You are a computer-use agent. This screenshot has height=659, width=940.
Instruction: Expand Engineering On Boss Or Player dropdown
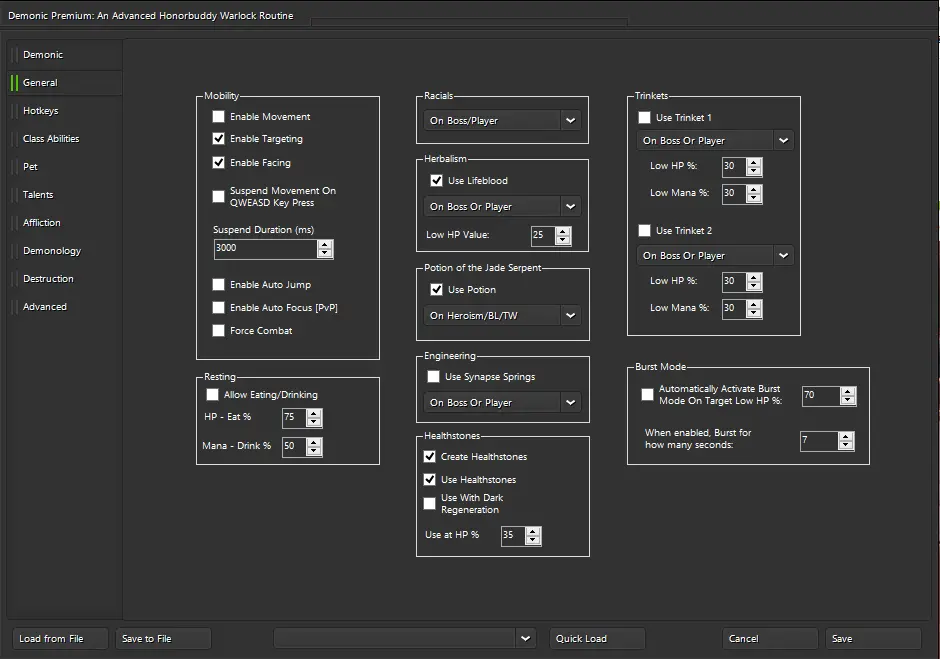tap(502, 402)
